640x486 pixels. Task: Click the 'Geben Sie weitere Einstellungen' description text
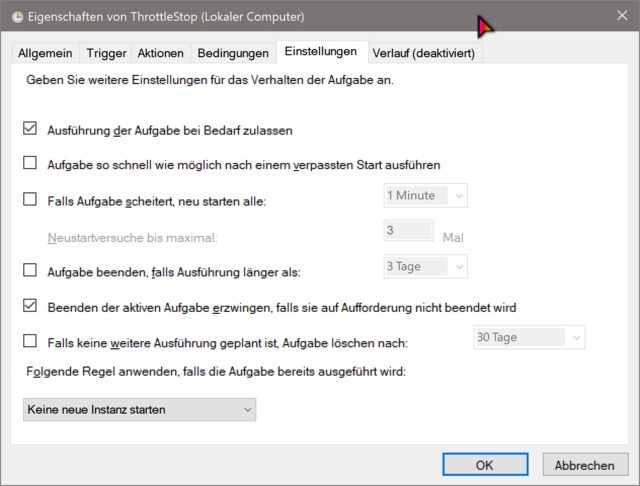pyautogui.click(x=210, y=80)
